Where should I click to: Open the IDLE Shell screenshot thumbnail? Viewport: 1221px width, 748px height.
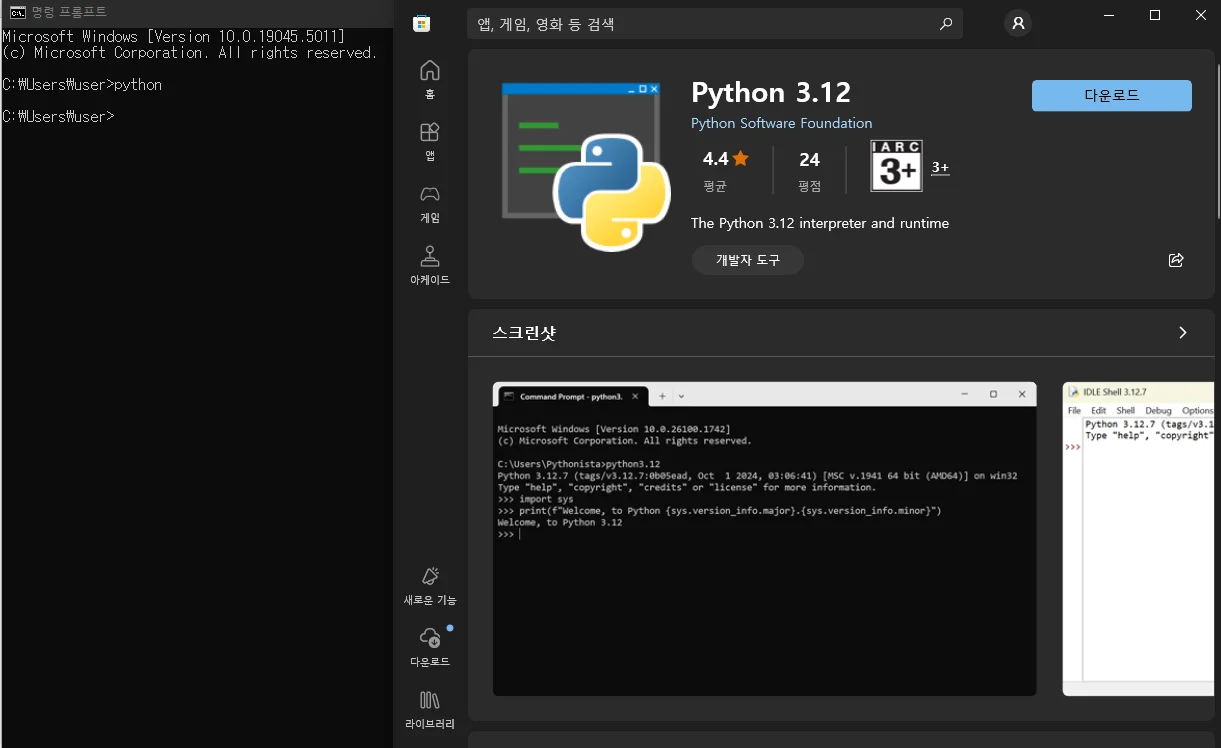[1138, 539]
